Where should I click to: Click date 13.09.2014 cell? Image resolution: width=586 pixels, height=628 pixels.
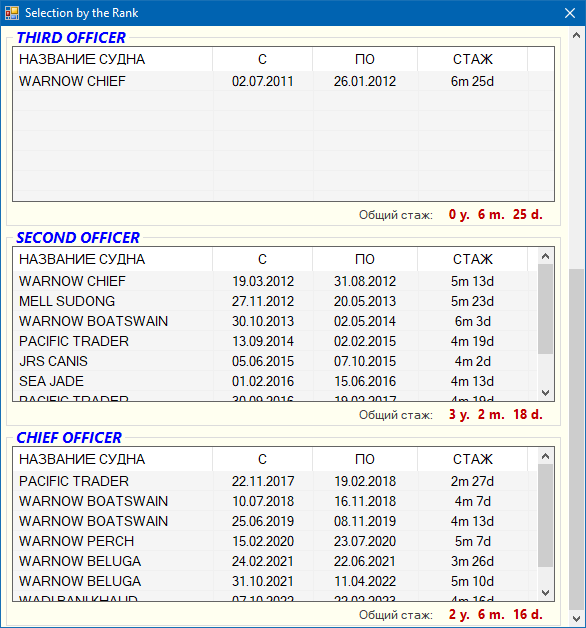click(x=263, y=341)
